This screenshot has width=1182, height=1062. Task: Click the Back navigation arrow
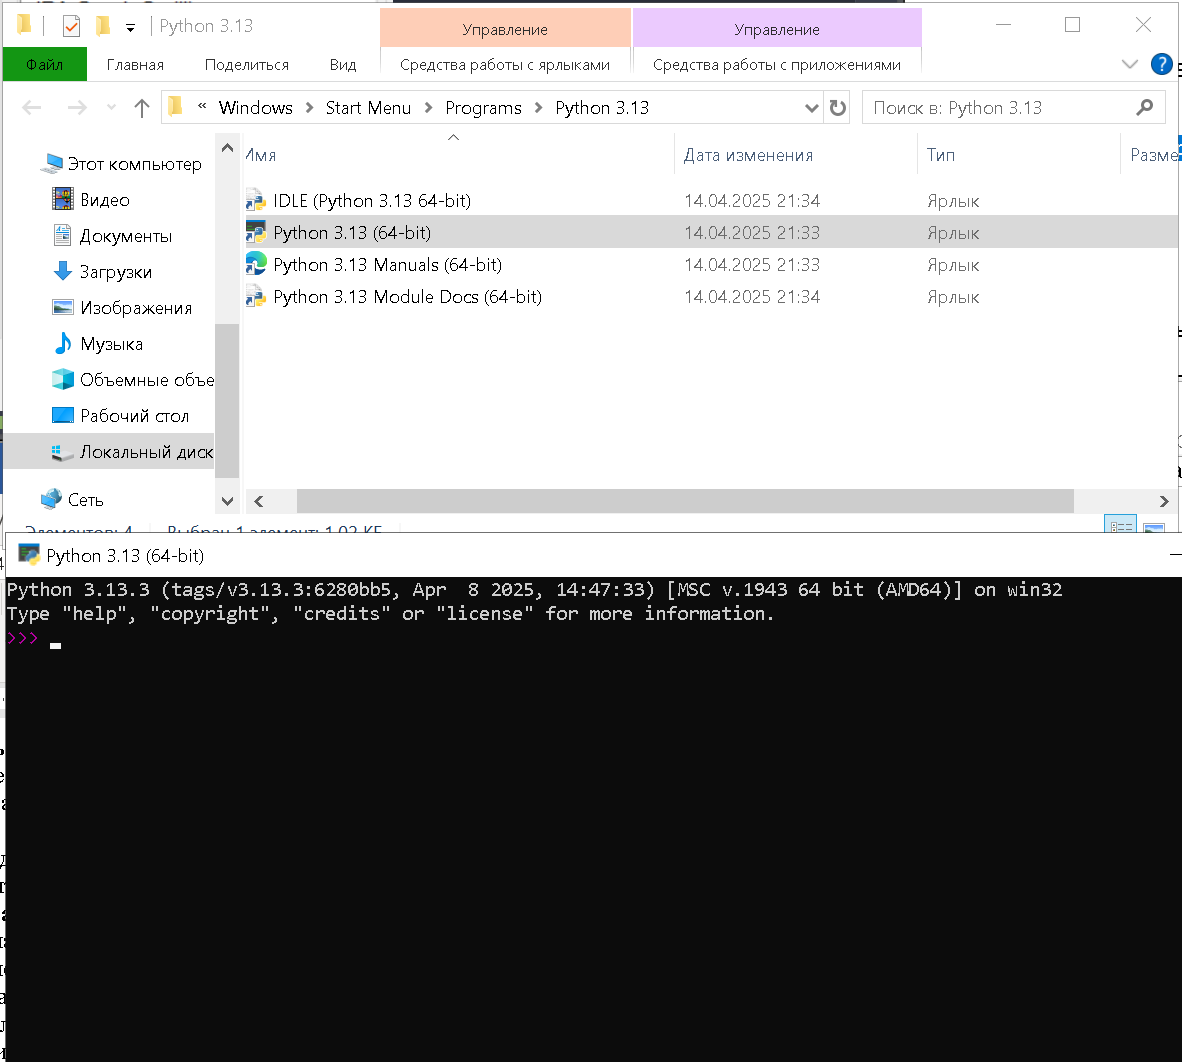point(32,108)
